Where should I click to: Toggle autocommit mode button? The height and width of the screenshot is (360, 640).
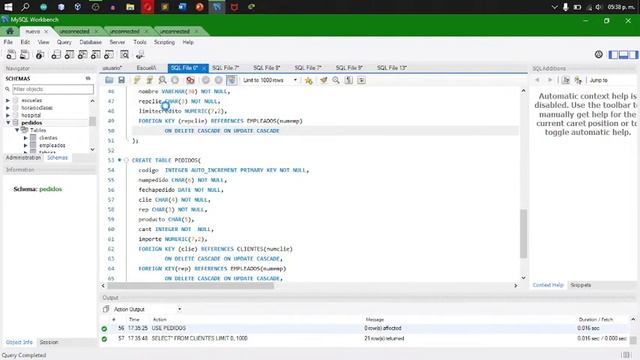pos(231,80)
